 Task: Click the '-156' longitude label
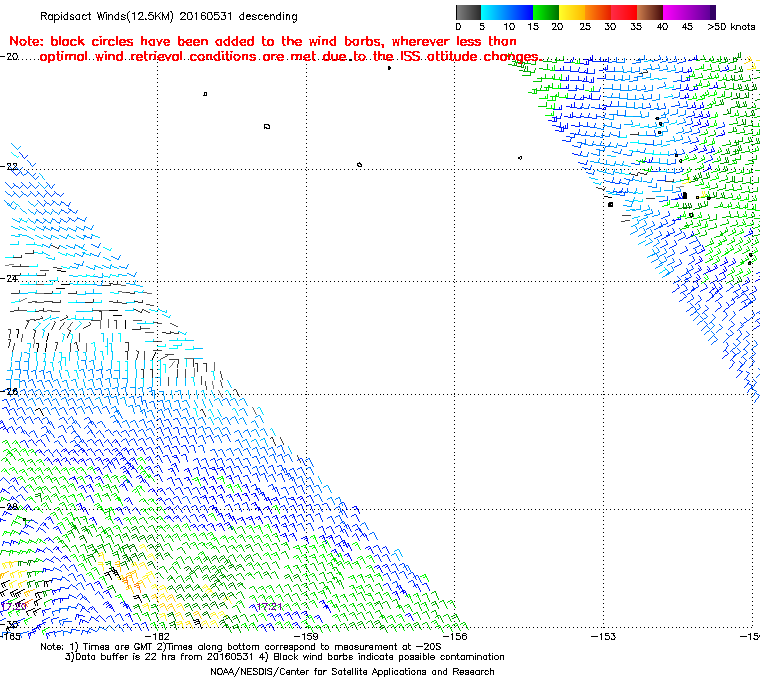(x=455, y=636)
